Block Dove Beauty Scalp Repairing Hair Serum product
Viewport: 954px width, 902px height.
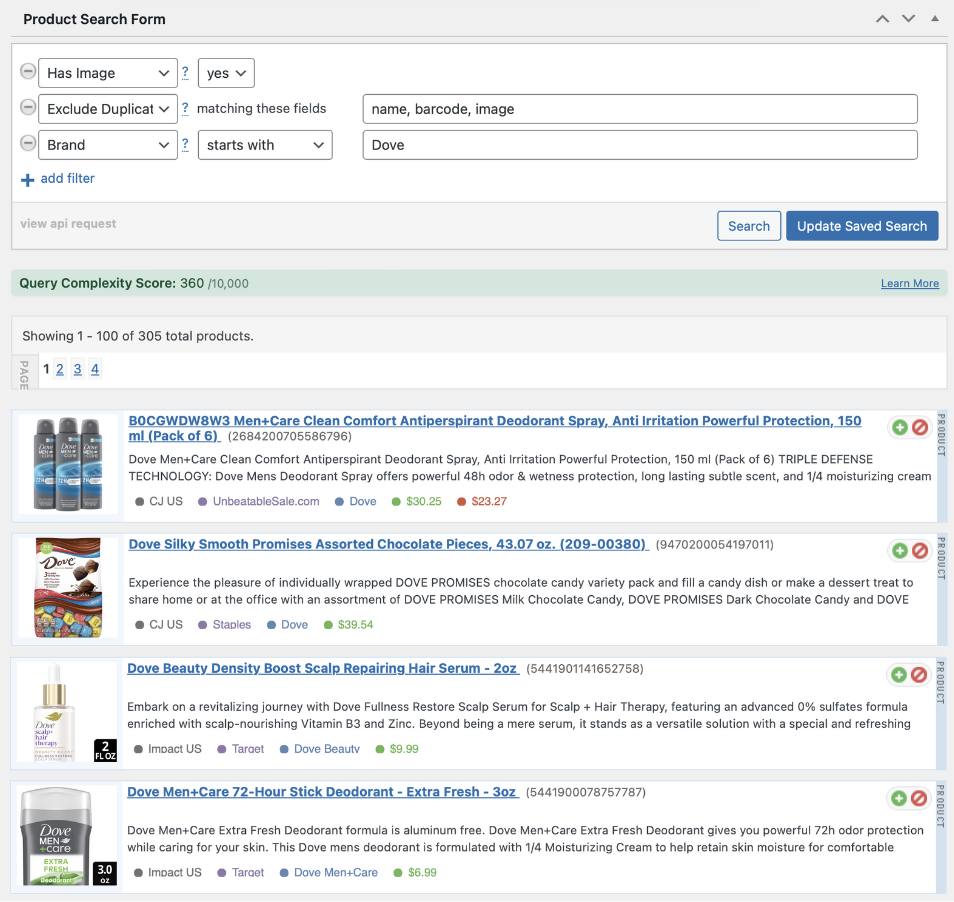pos(919,675)
